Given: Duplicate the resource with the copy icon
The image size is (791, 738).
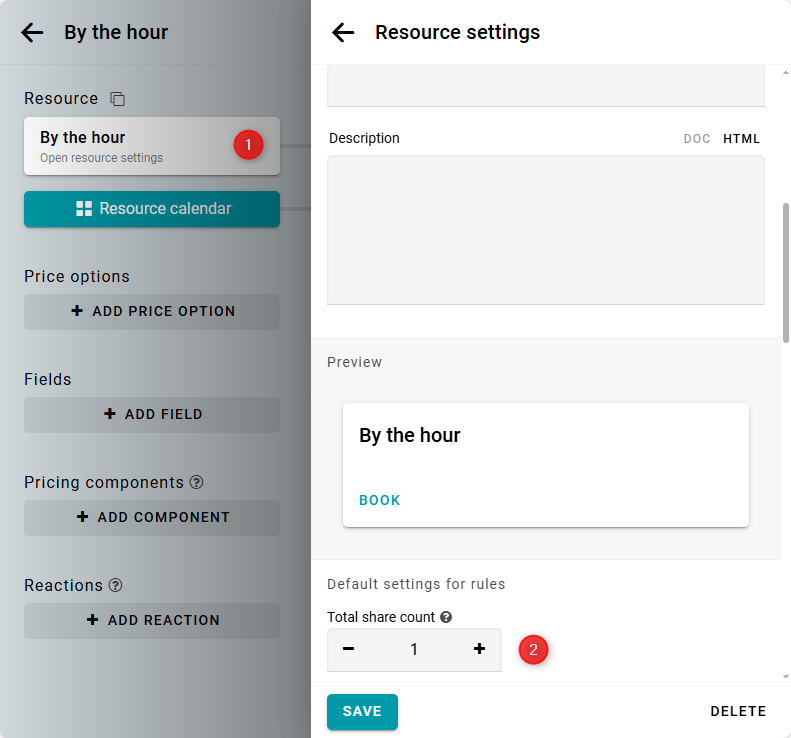Looking at the screenshot, I should [118, 99].
